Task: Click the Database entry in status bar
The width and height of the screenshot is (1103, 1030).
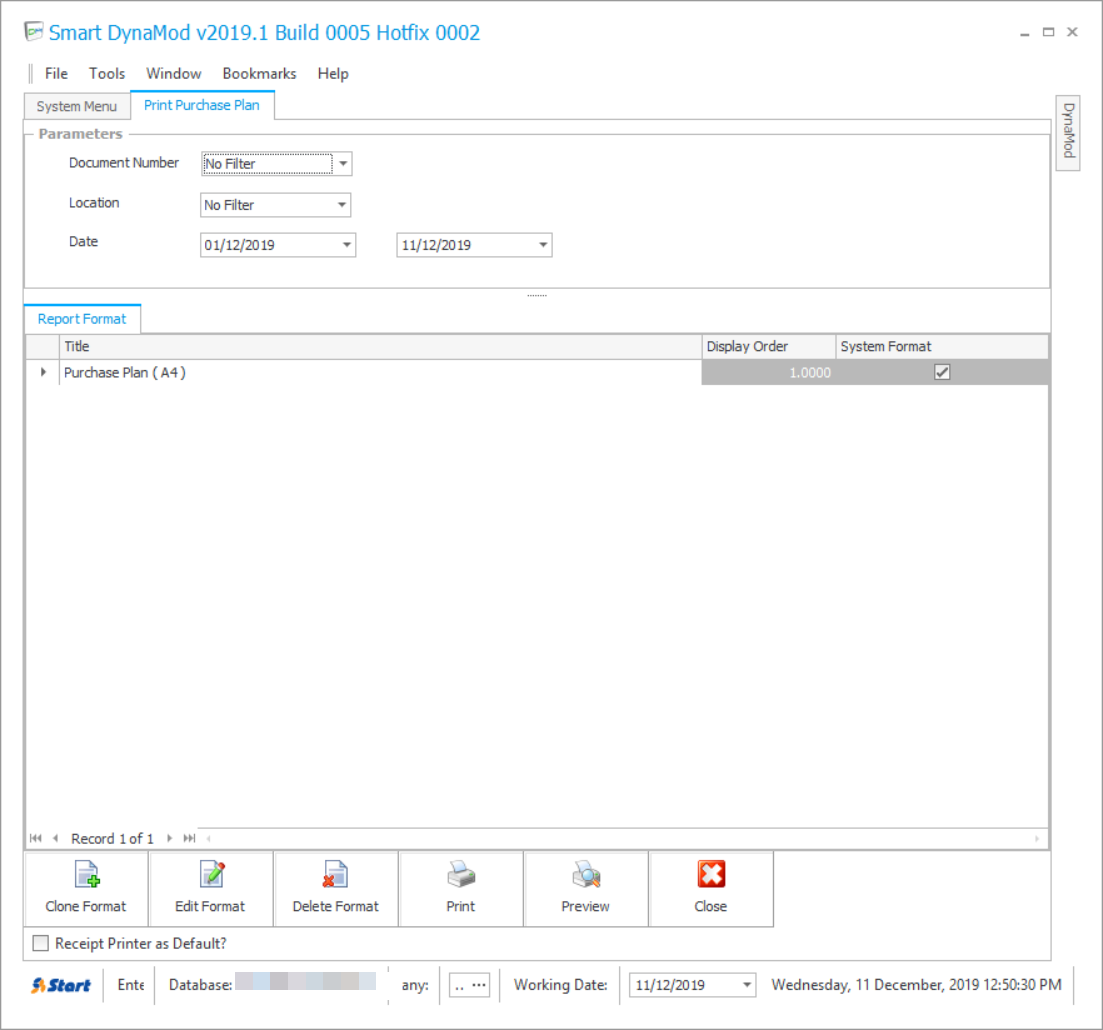Action: click(272, 984)
